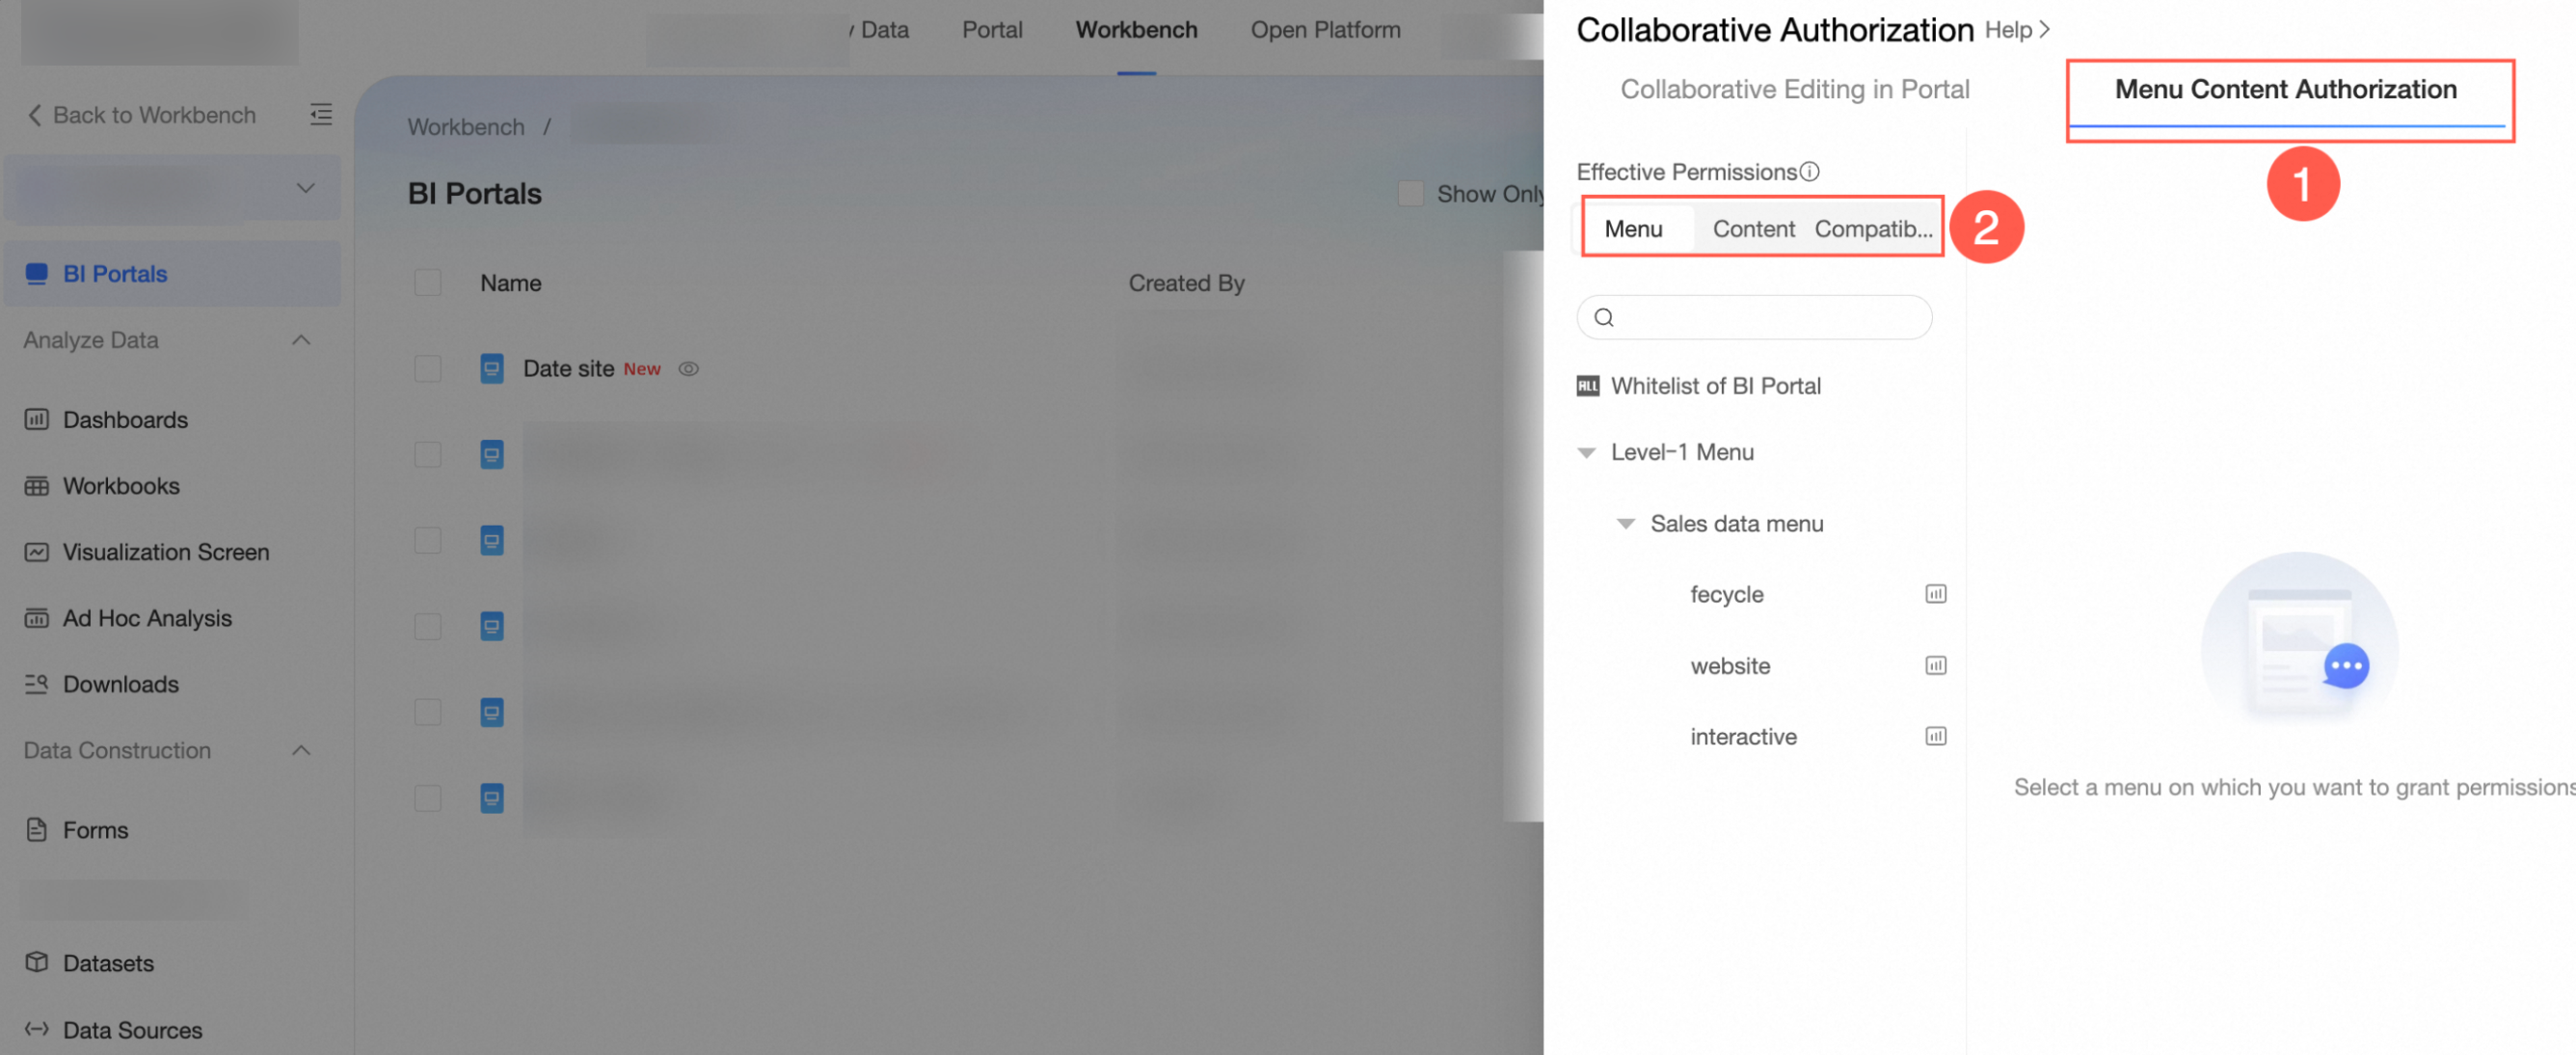Click the Ad Hoc Analysis icon
This screenshot has width=2576, height=1055.
tap(37, 618)
